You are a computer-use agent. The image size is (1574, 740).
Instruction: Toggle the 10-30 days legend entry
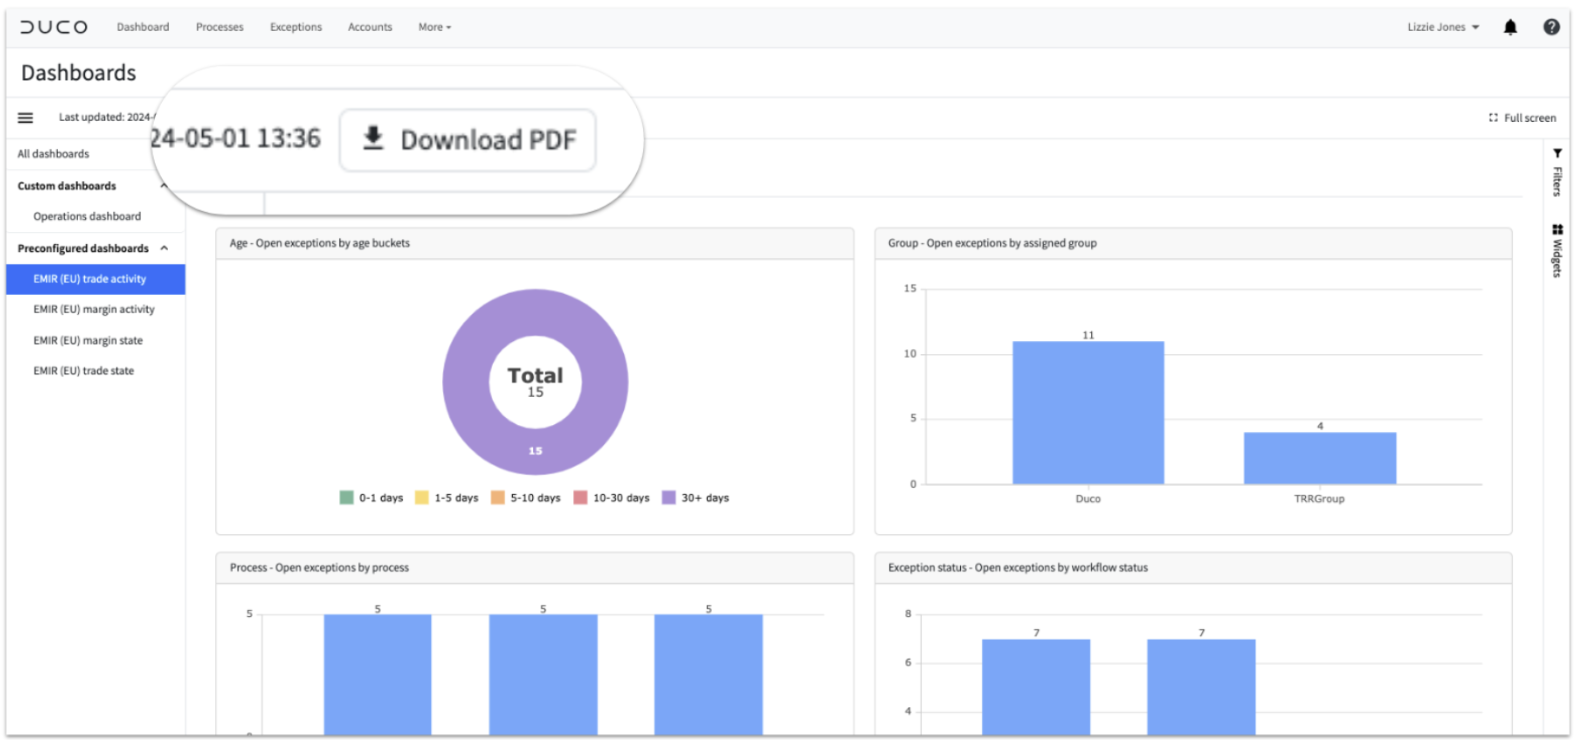click(611, 498)
